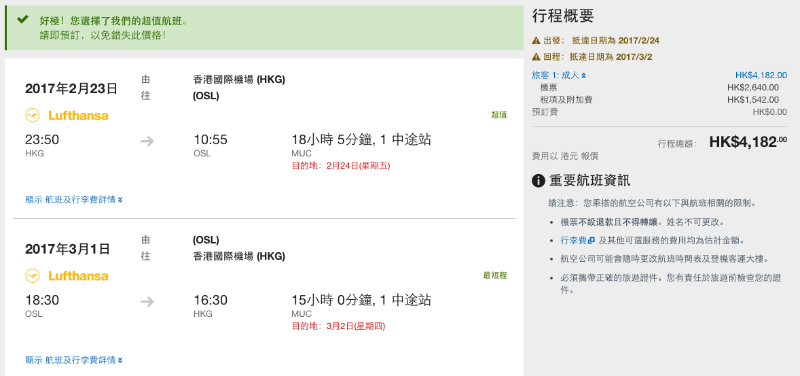
Task: Click the Lufthansa crane logo on outbound flight
Action: click(x=32, y=116)
